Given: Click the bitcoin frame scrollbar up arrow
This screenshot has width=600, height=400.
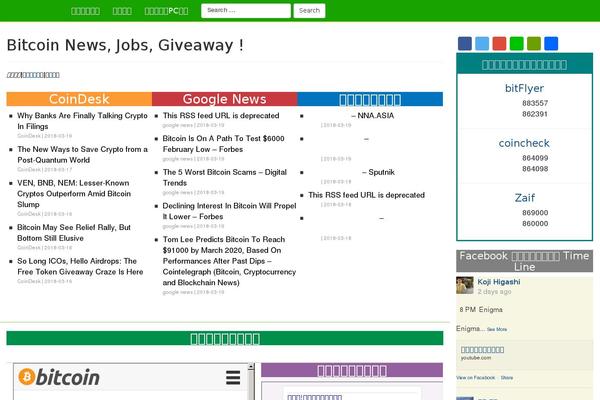Looking at the screenshot, I should (x=251, y=367).
